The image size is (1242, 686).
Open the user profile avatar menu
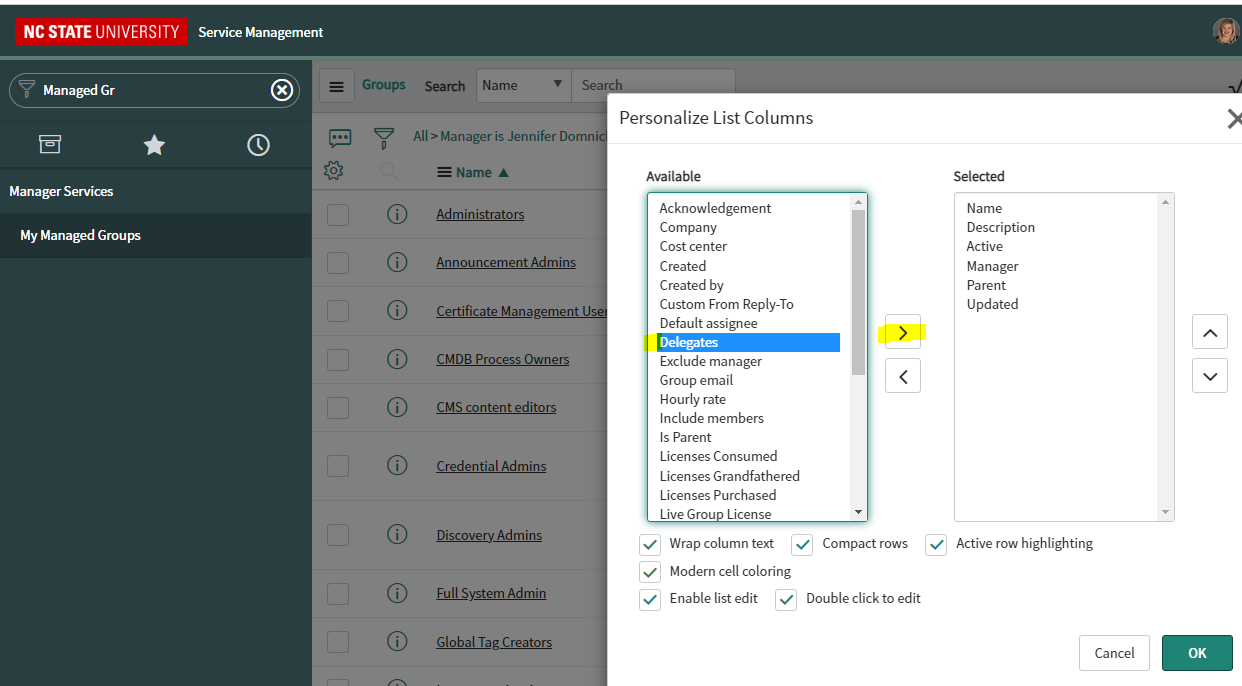pos(1225,31)
